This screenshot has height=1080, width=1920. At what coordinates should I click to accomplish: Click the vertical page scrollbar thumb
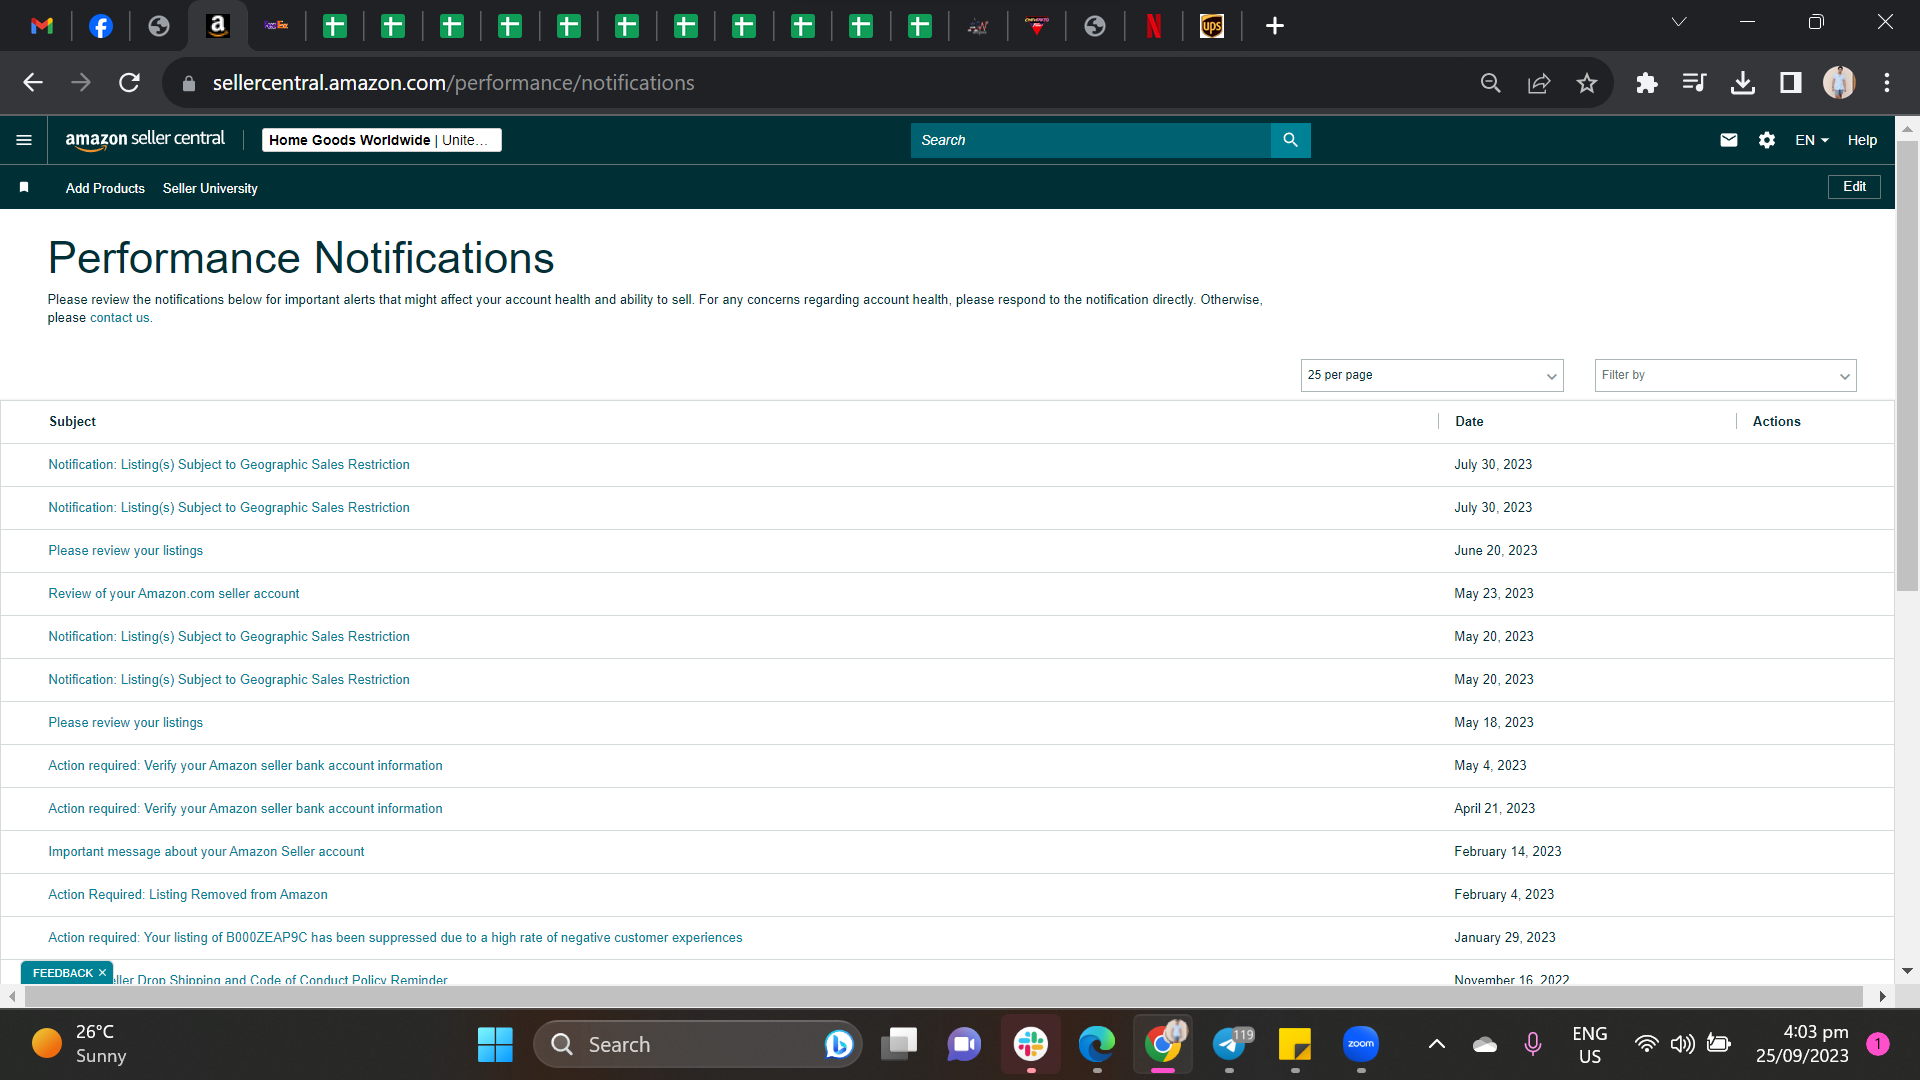pos(1907,365)
